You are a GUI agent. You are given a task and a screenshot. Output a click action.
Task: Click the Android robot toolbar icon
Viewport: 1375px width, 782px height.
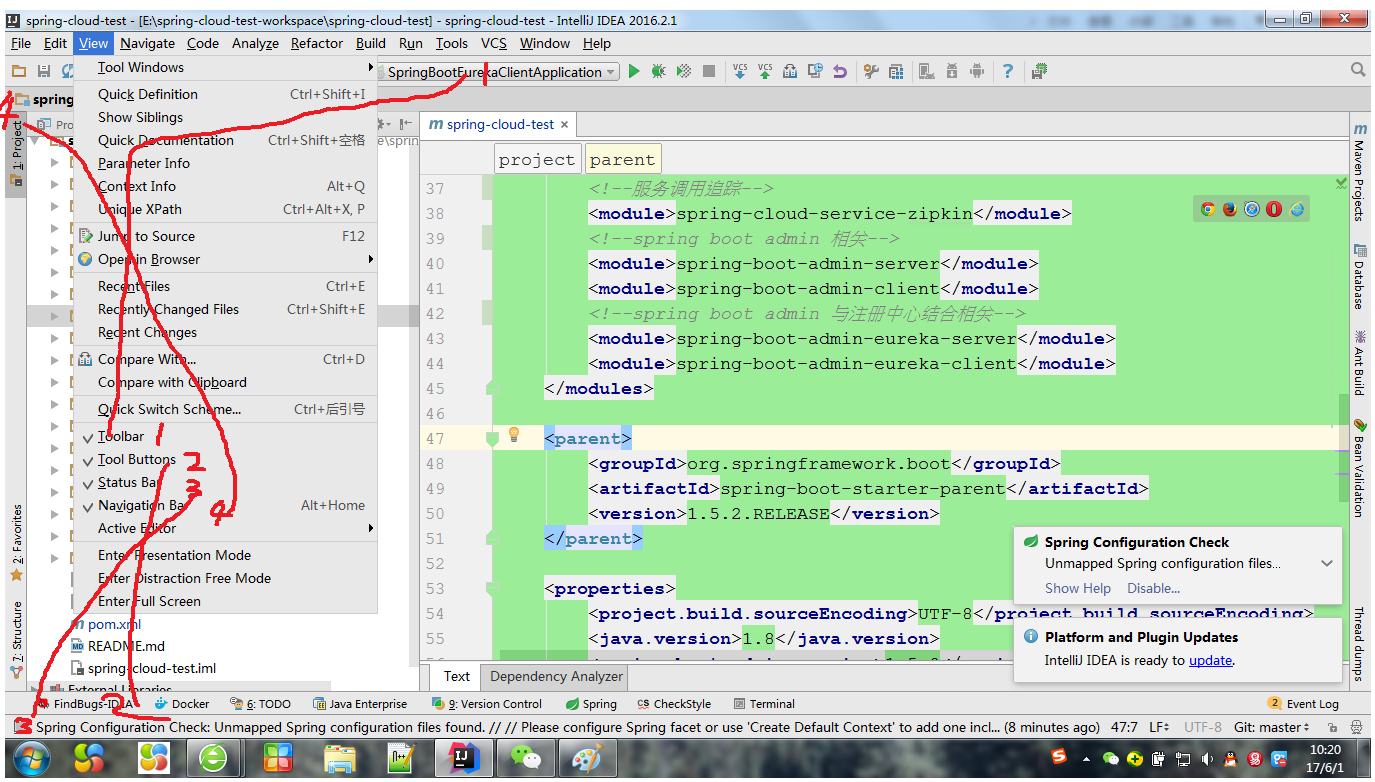click(x=977, y=71)
